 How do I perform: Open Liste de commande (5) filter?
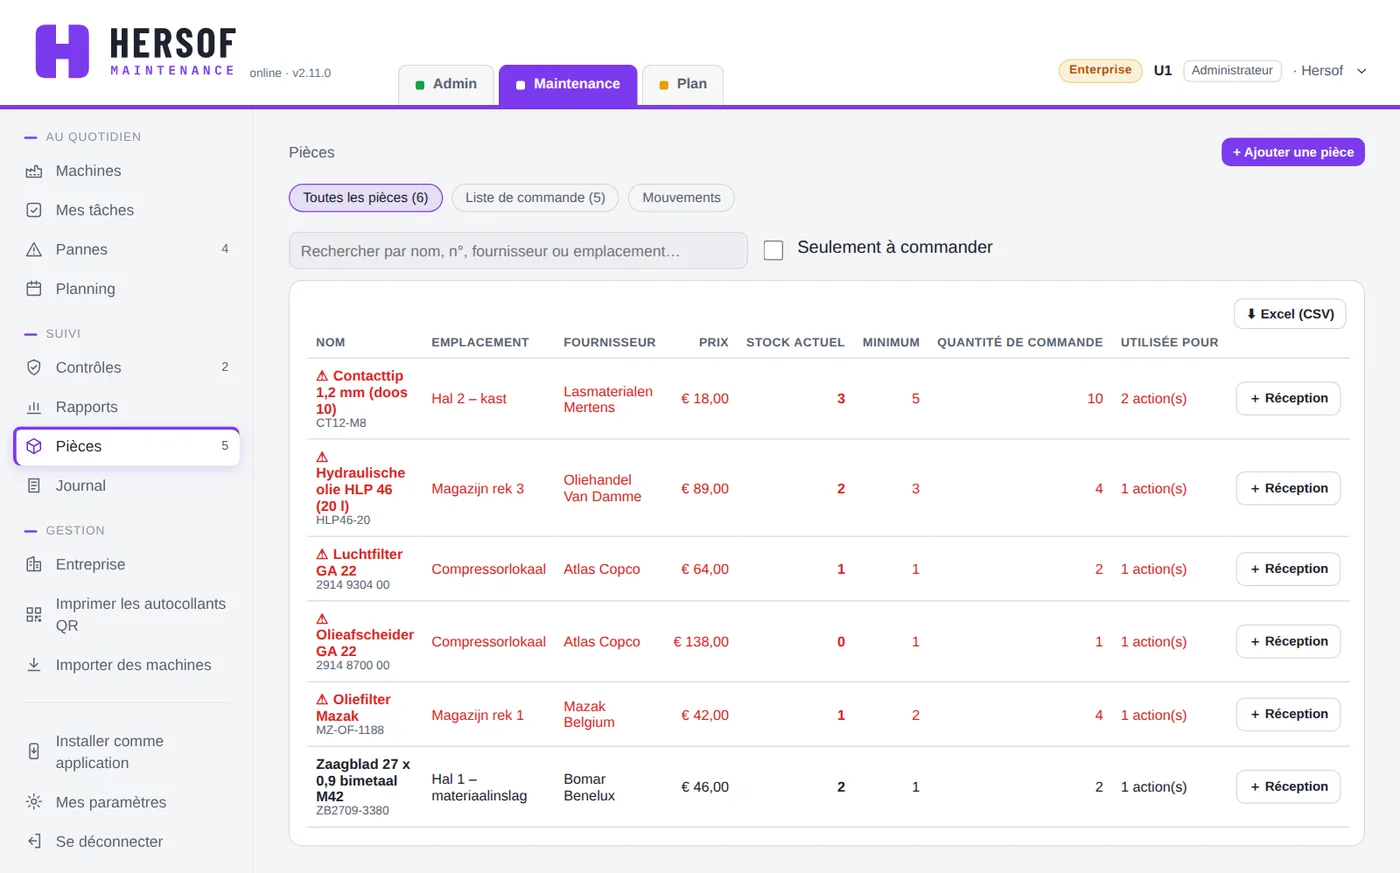pos(535,198)
